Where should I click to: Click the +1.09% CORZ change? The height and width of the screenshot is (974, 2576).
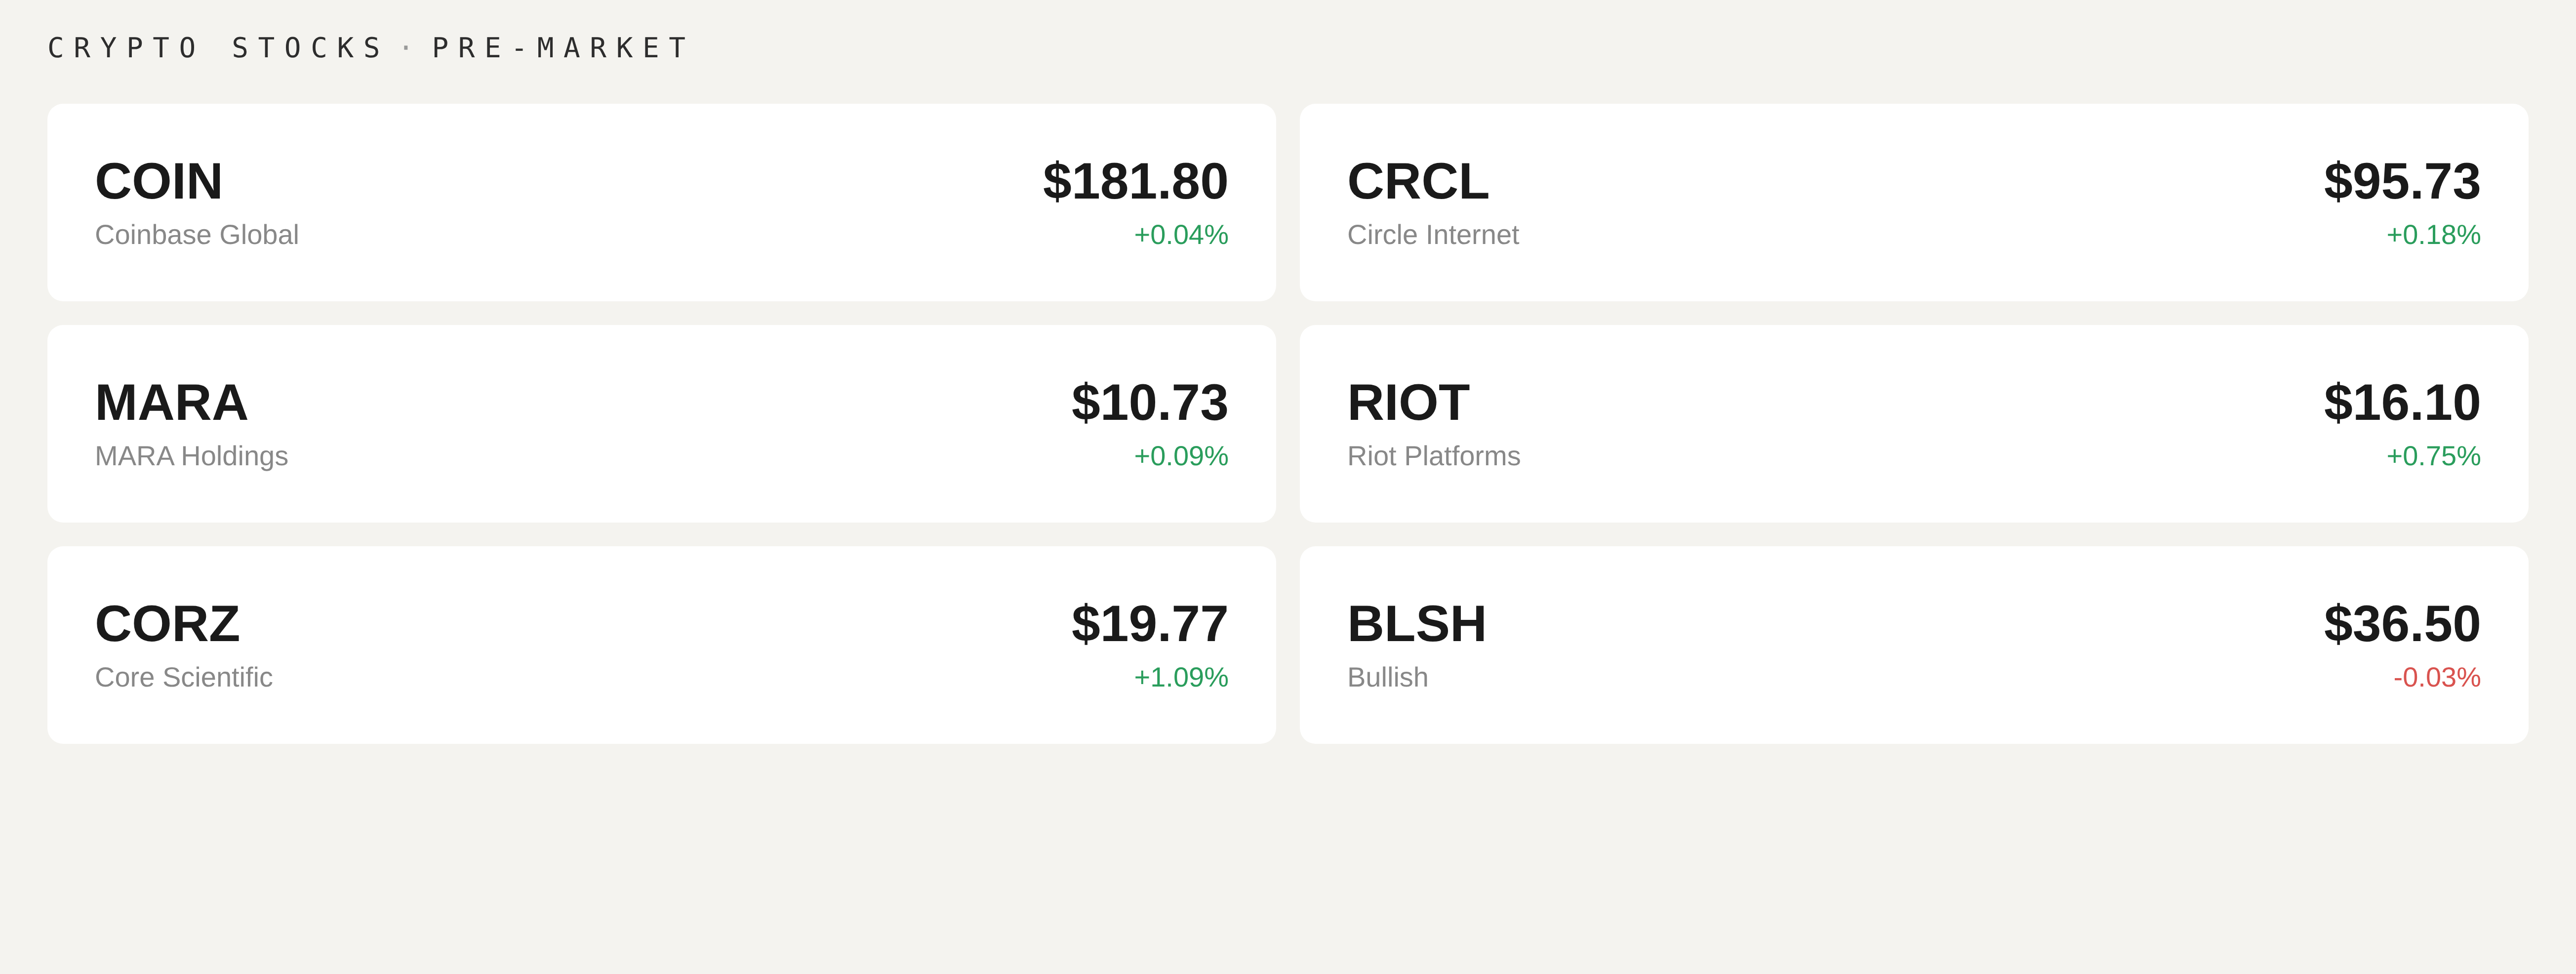[x=1181, y=678]
